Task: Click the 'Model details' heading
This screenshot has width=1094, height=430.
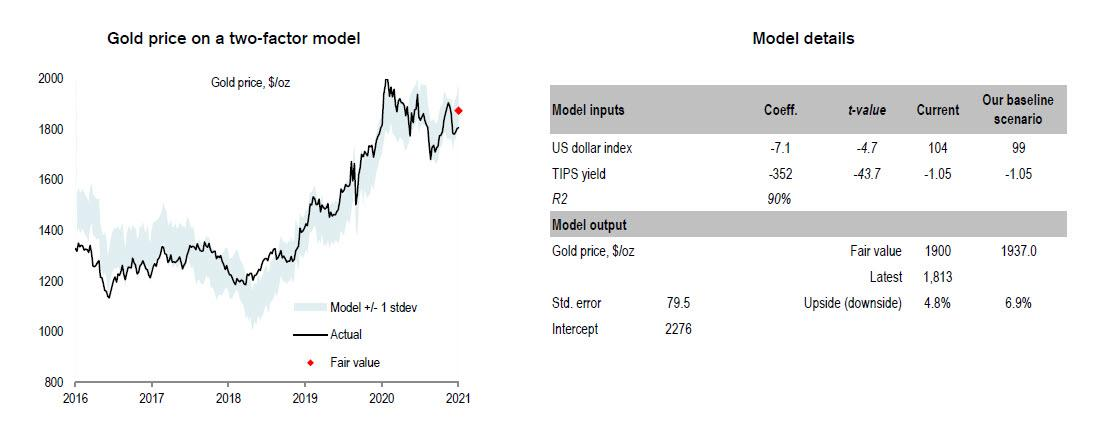Action: point(803,39)
